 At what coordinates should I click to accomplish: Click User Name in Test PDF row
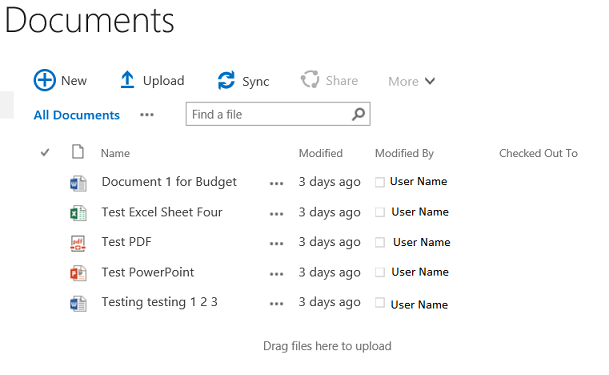click(421, 242)
